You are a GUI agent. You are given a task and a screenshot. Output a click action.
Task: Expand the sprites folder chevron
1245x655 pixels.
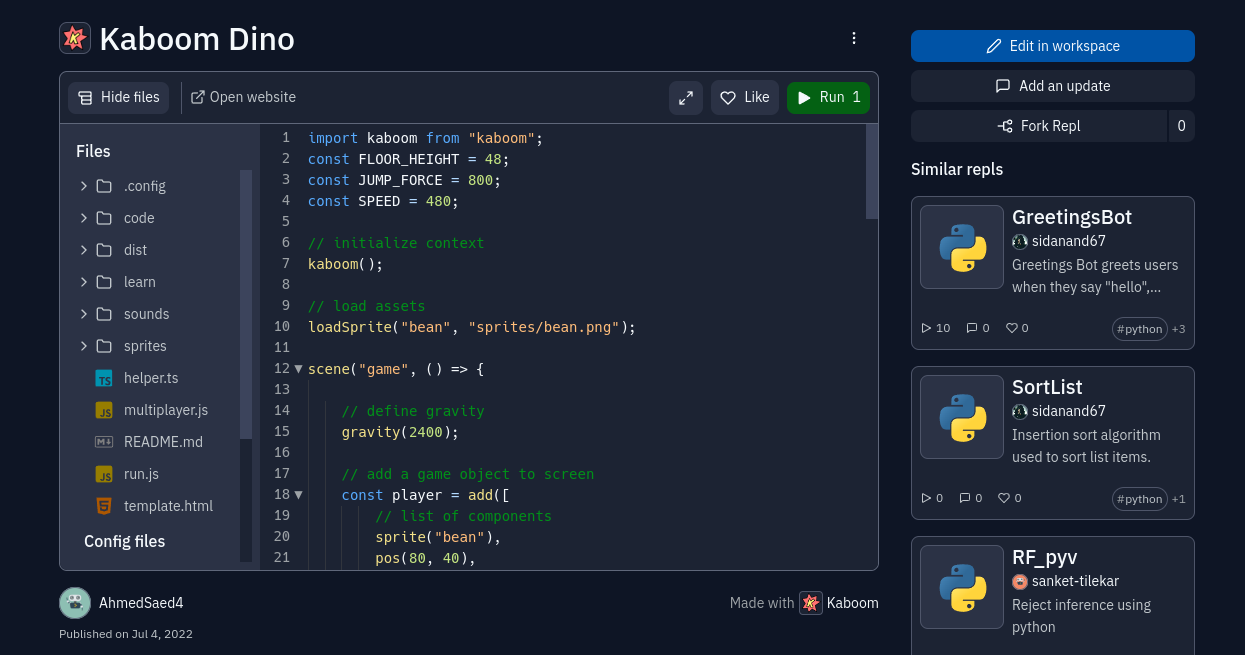[84, 346]
